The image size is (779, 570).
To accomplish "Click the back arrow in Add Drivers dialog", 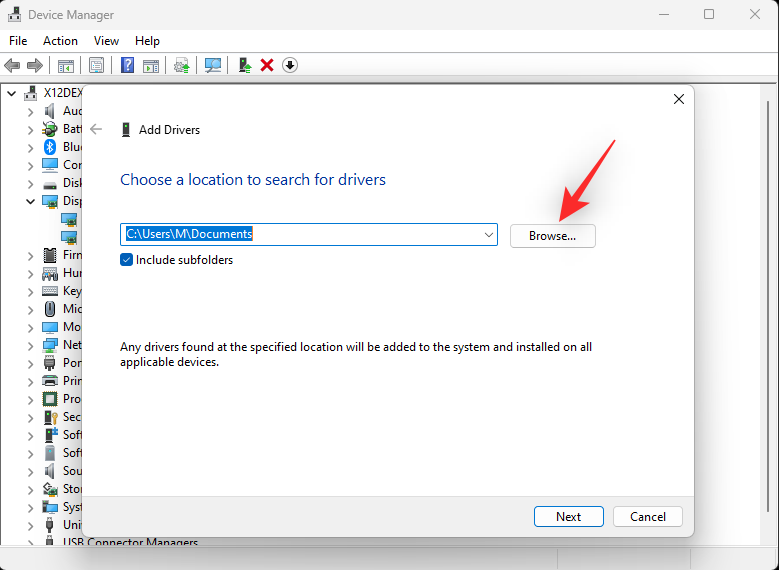I will [x=96, y=130].
